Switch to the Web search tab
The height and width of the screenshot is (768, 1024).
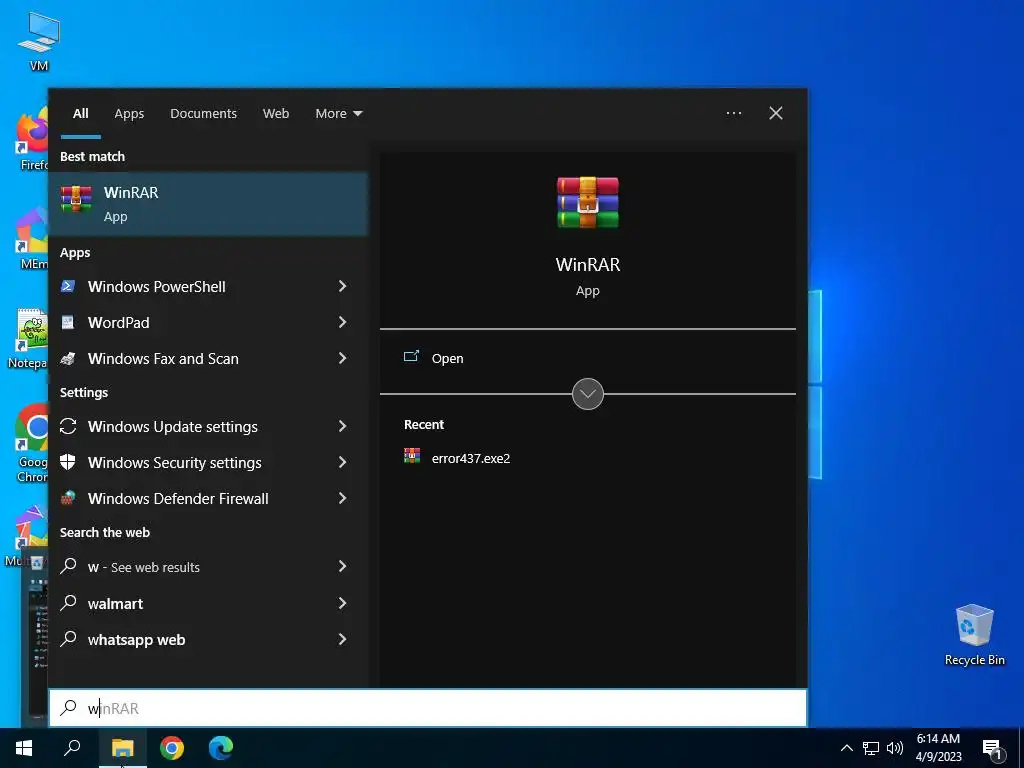tap(276, 114)
